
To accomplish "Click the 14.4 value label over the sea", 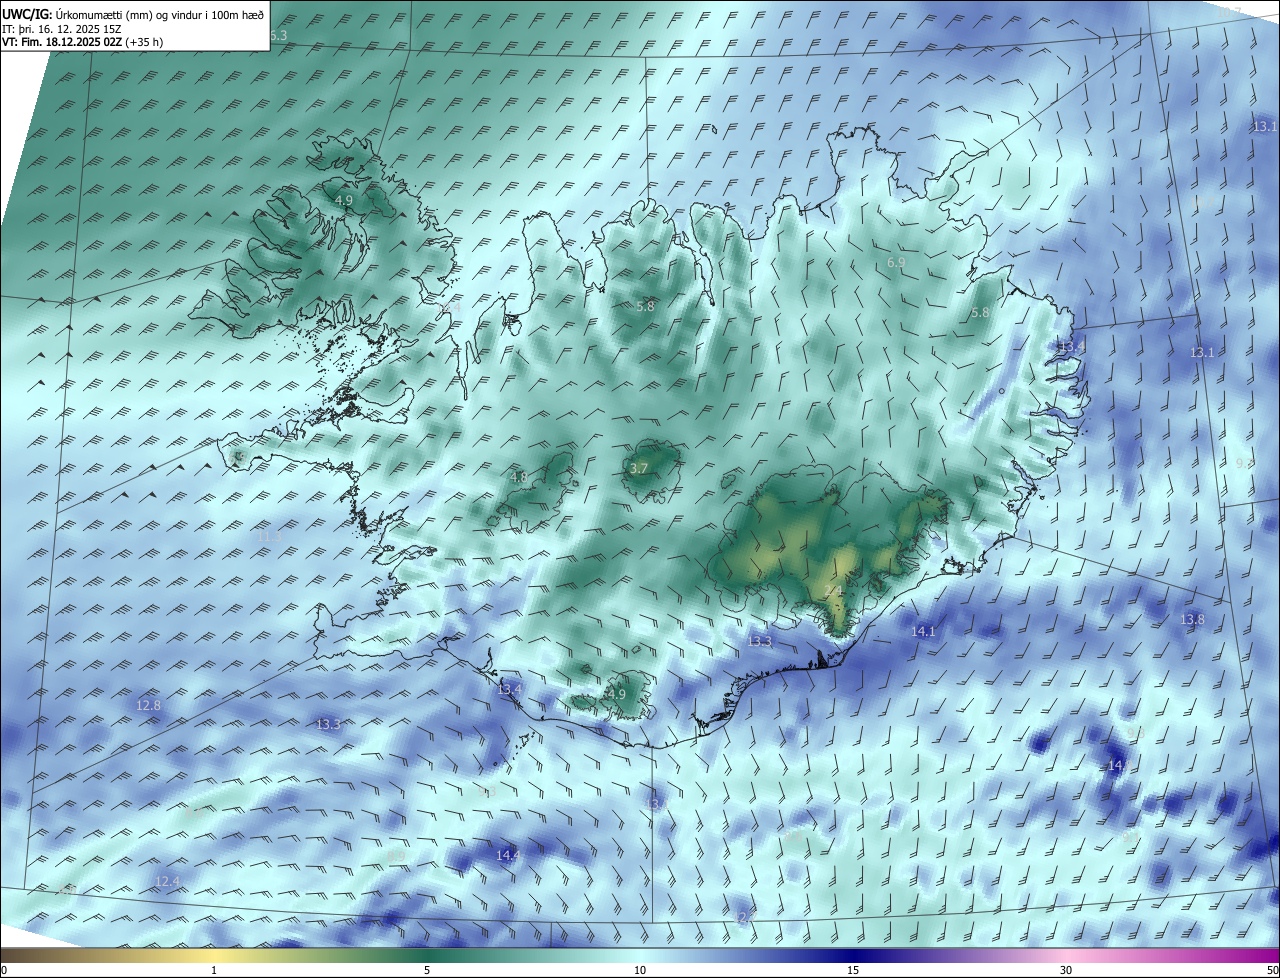I will tap(508, 855).
